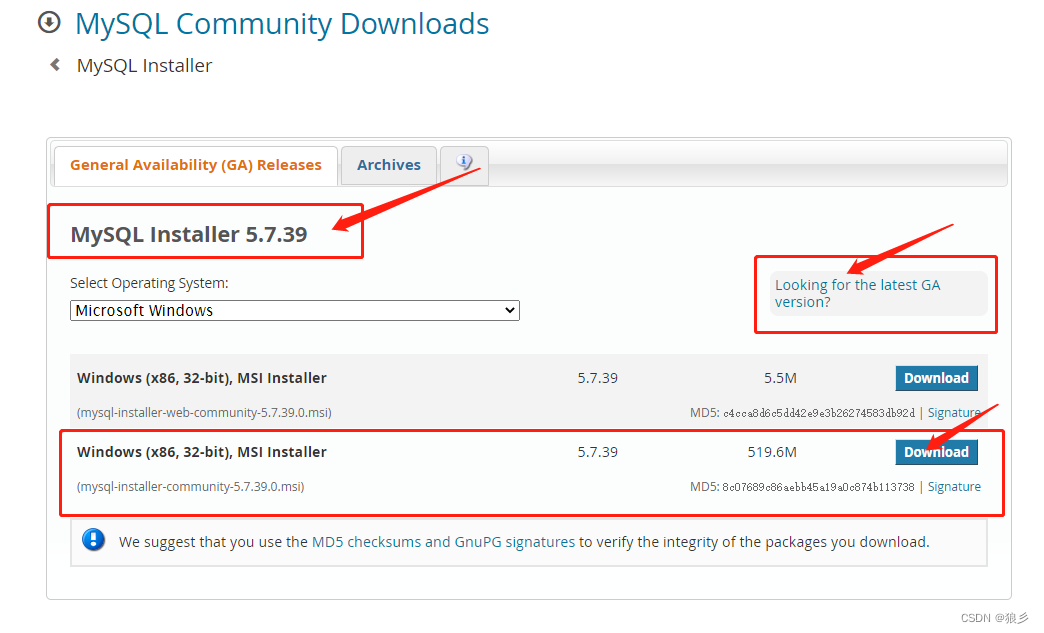Viewport: 1044px width, 633px height.
Task: Click mysql-installer-web-community-5.7.39.0.msi filename
Action: pyautogui.click(x=204, y=413)
